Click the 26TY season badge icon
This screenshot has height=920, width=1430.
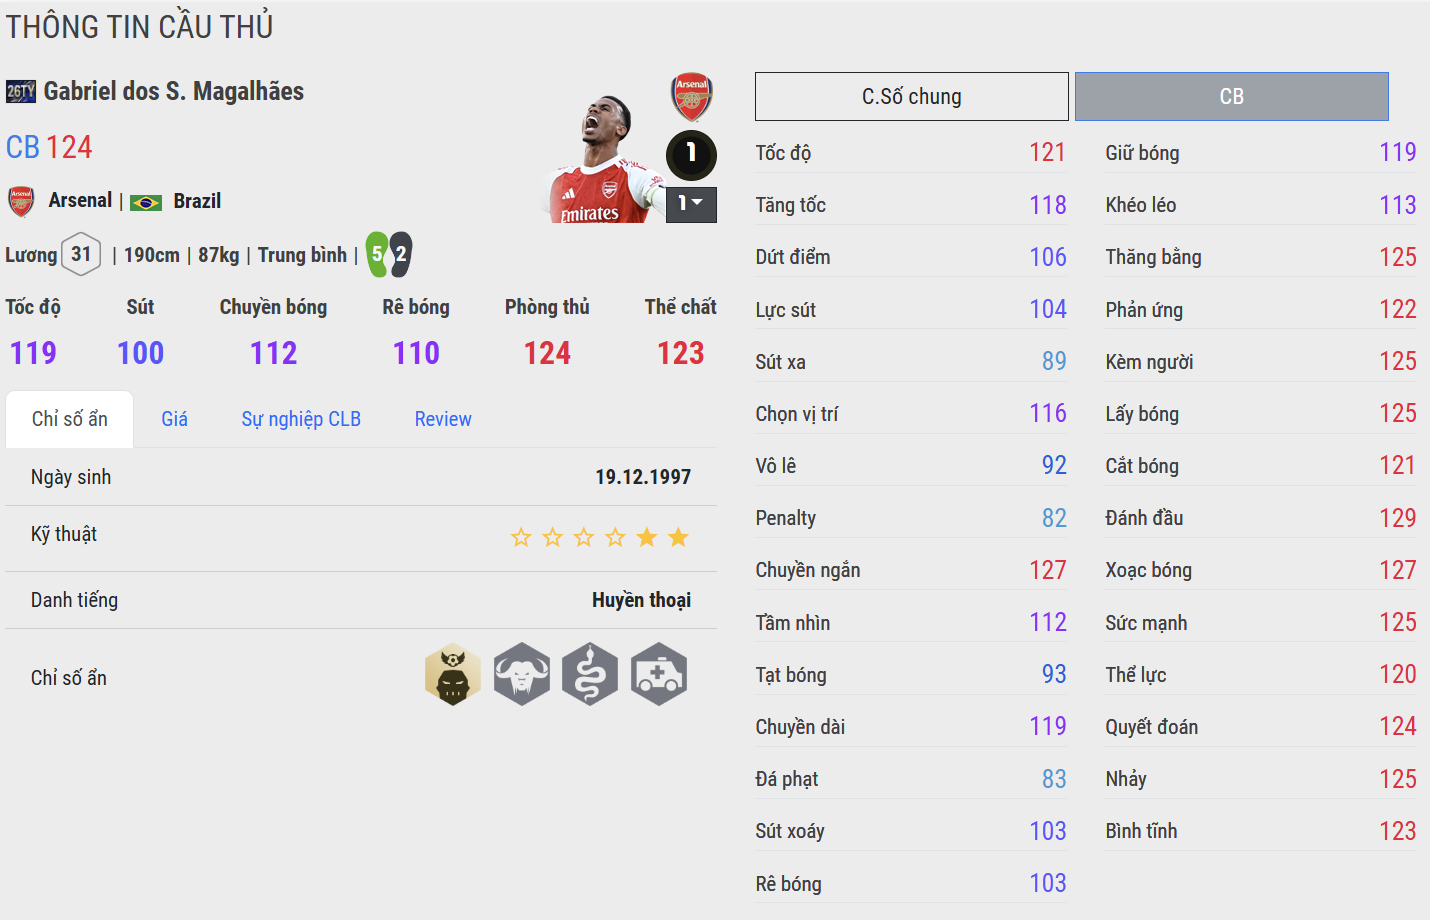21,92
